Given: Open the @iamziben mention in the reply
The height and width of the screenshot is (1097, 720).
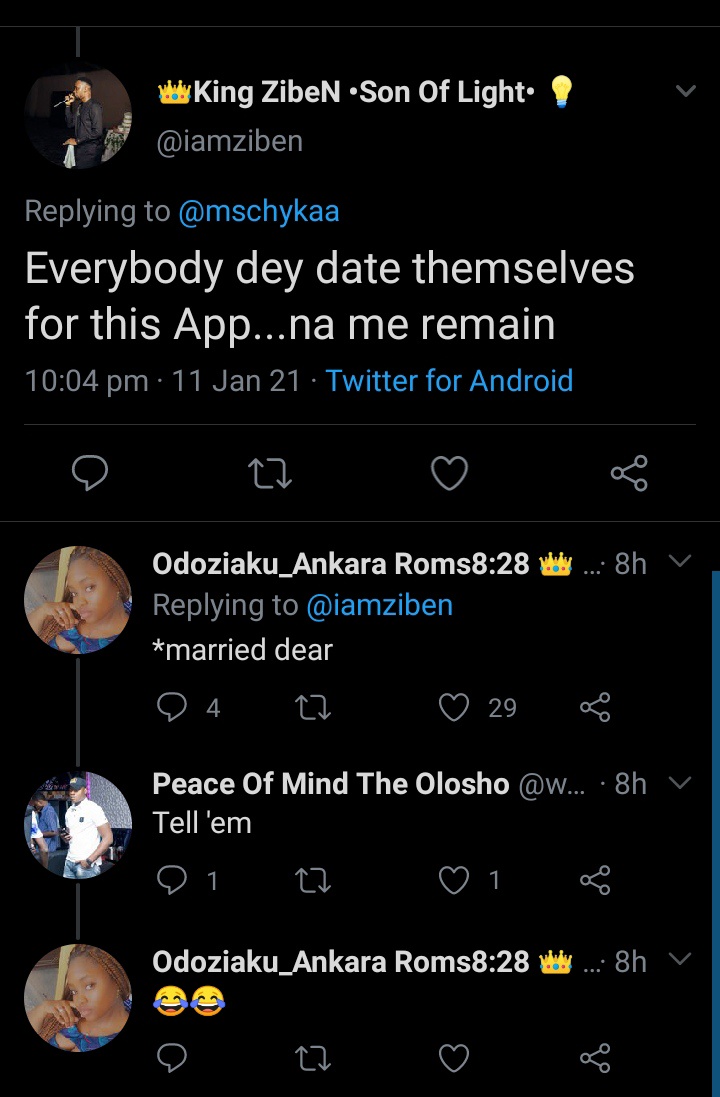Looking at the screenshot, I should click(x=379, y=605).
